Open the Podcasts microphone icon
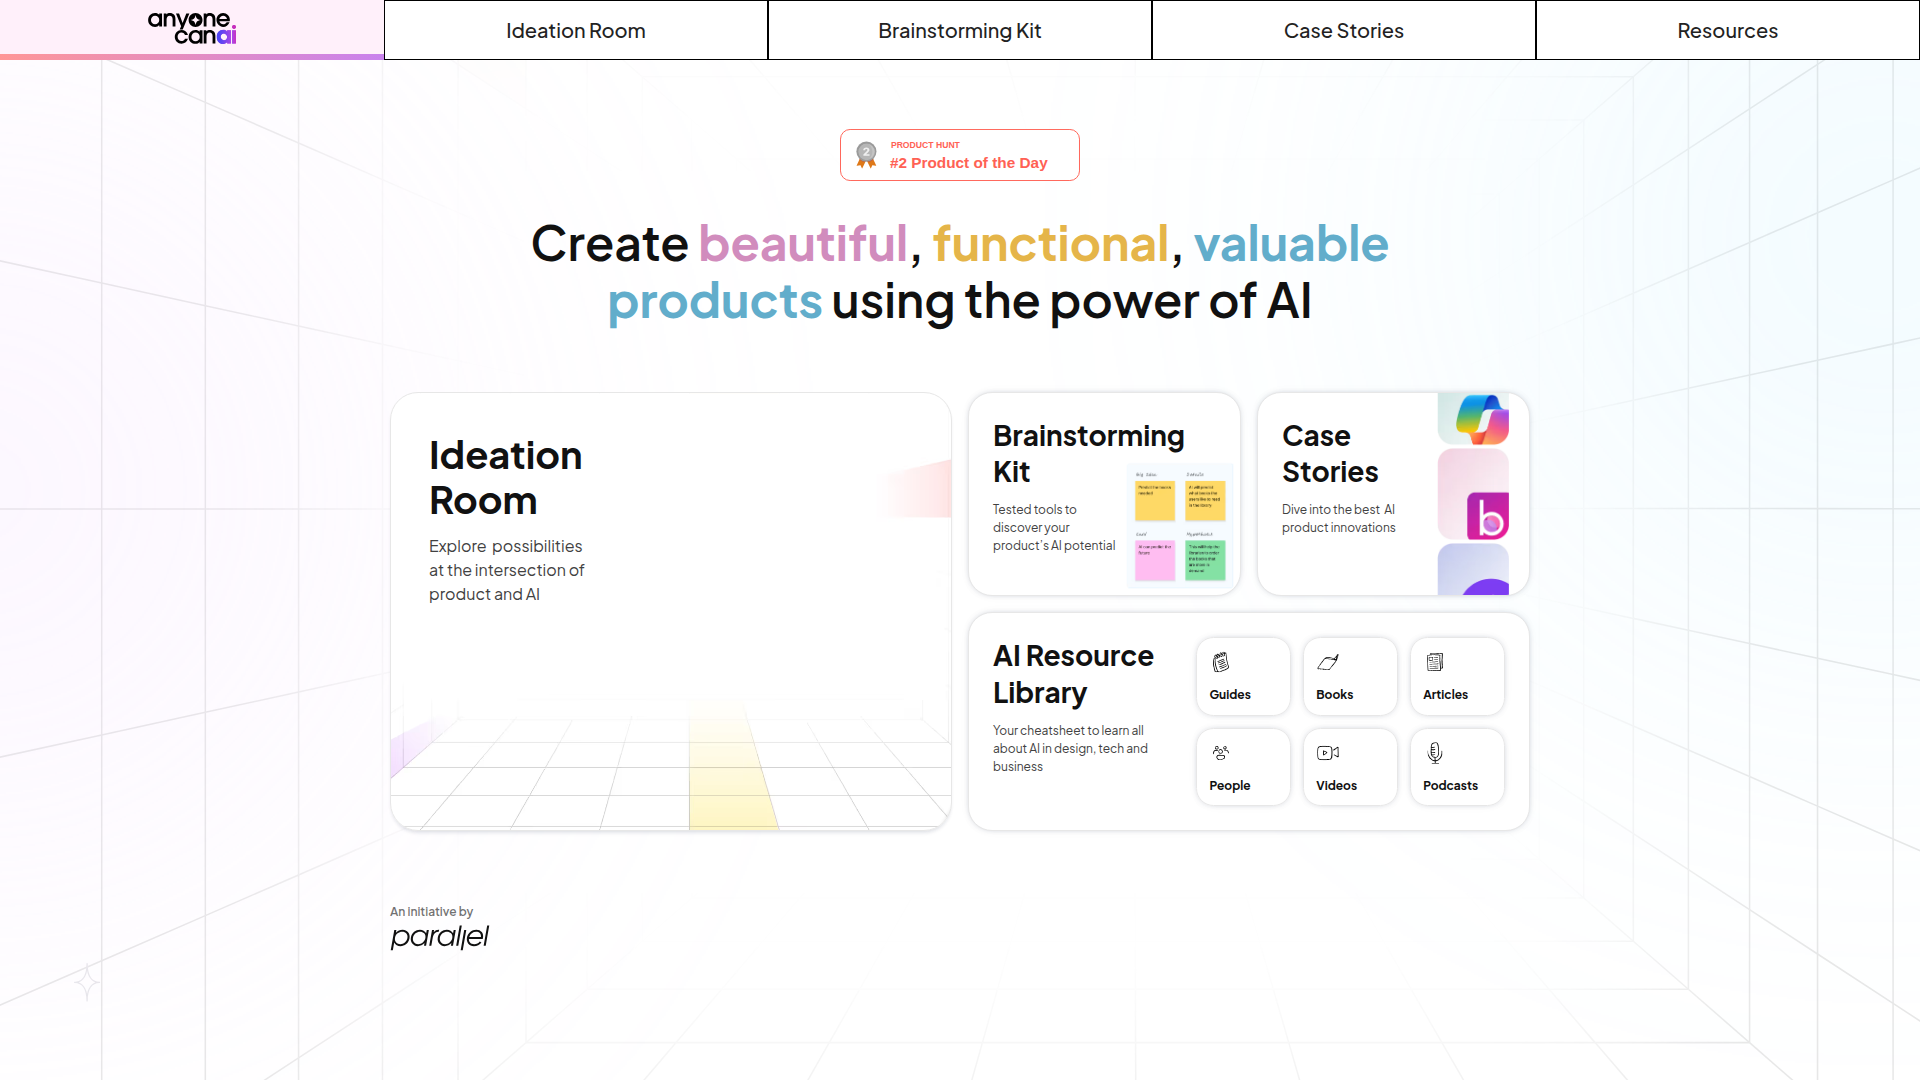This screenshot has width=1920, height=1080. pyautogui.click(x=1435, y=753)
